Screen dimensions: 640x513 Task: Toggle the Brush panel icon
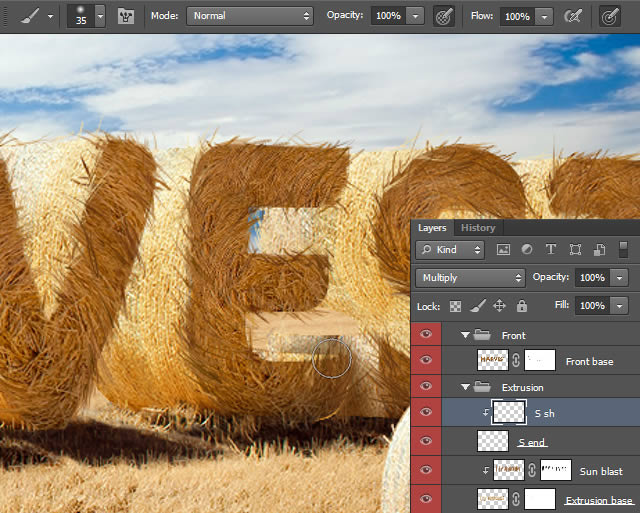pyautogui.click(x=126, y=16)
